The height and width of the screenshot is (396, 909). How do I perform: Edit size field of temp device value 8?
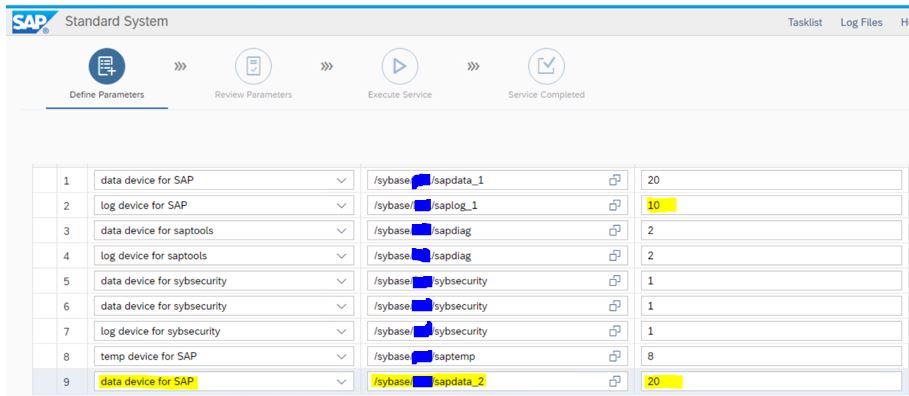pyautogui.click(x=771, y=356)
